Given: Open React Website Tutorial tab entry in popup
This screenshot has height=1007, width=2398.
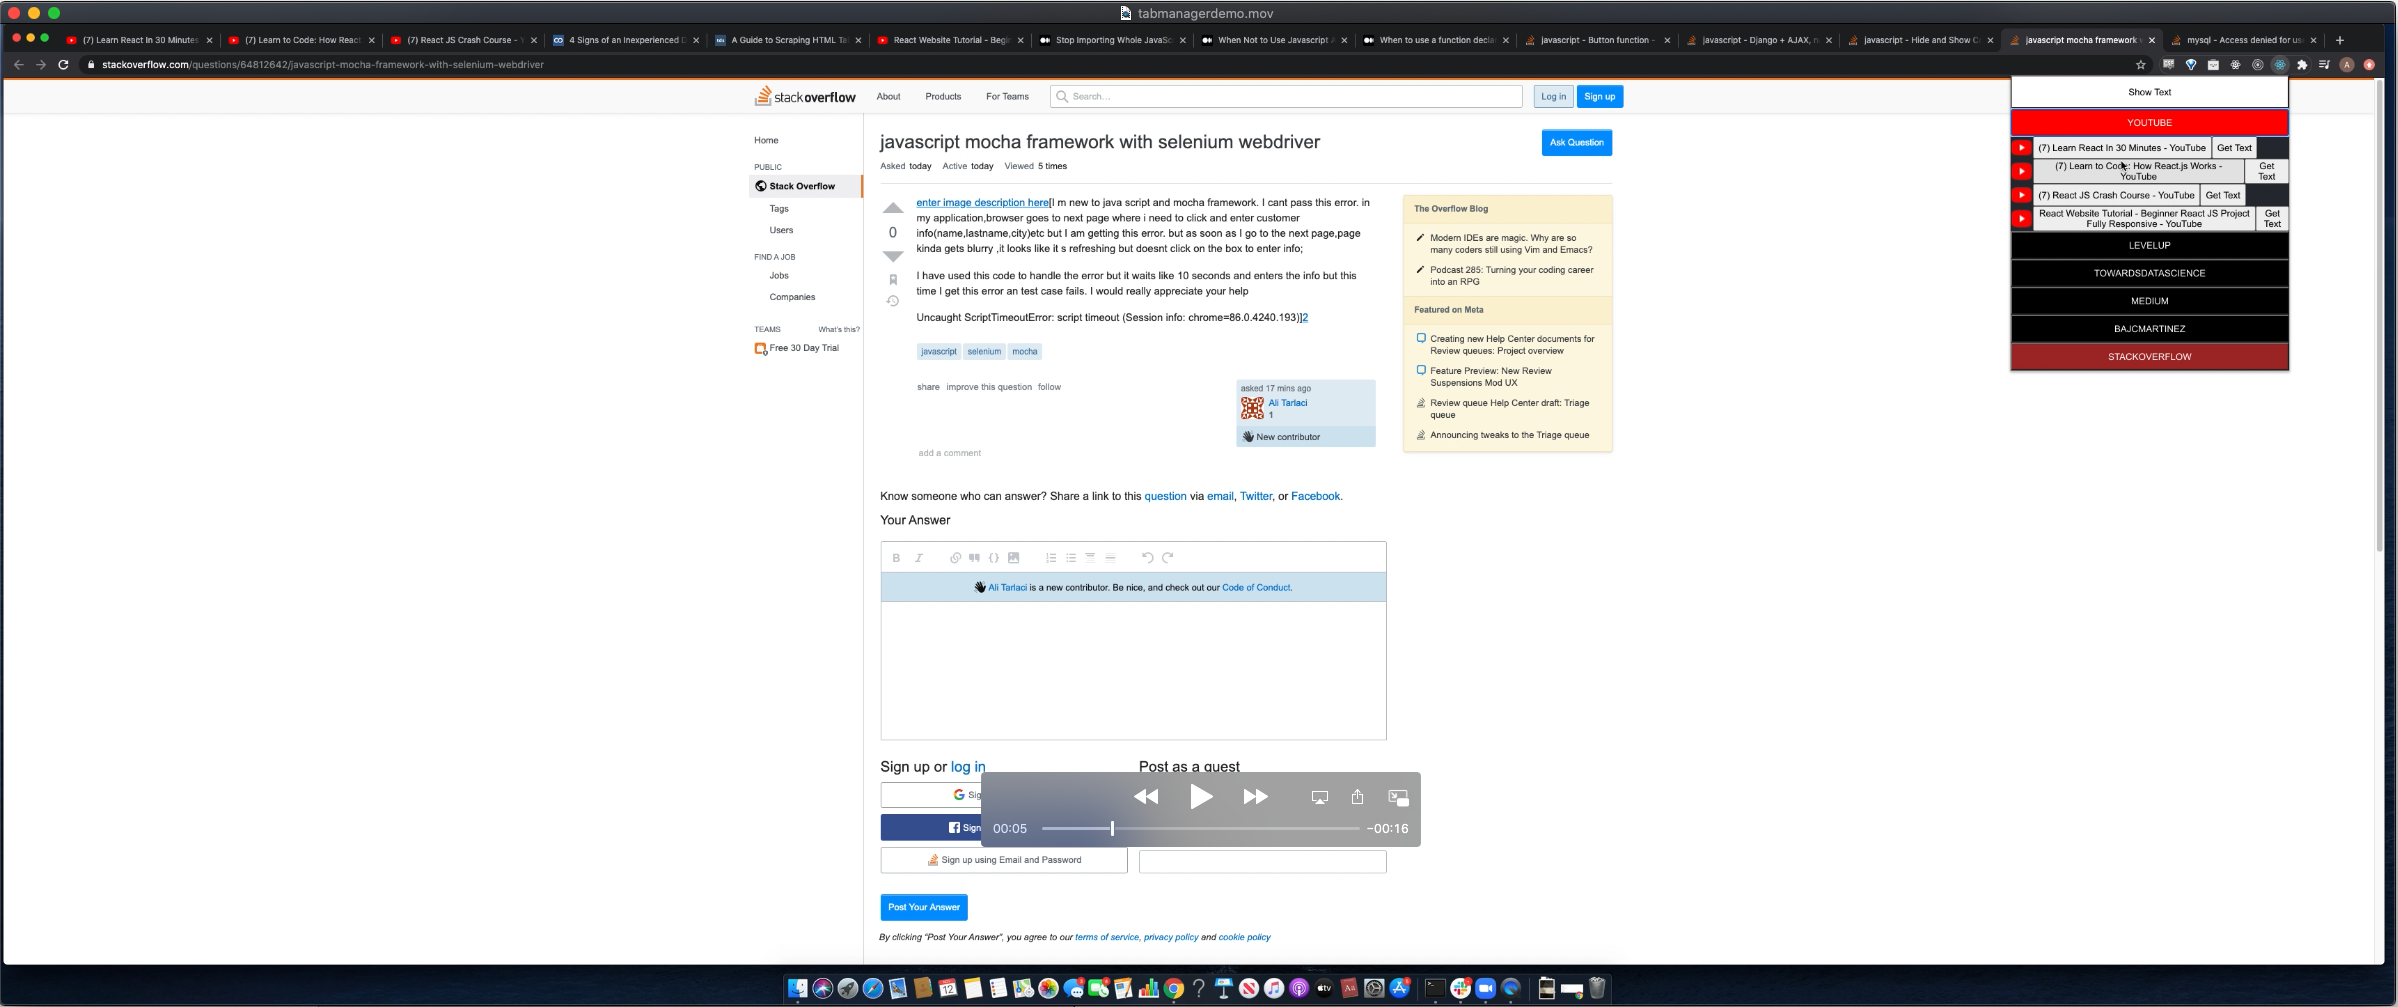Looking at the screenshot, I should coord(2144,219).
